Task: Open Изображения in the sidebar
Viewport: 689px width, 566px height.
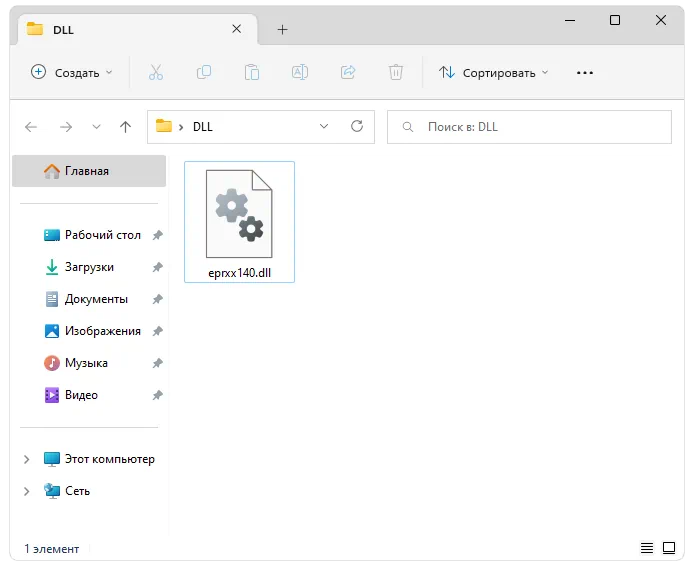Action: click(93, 331)
